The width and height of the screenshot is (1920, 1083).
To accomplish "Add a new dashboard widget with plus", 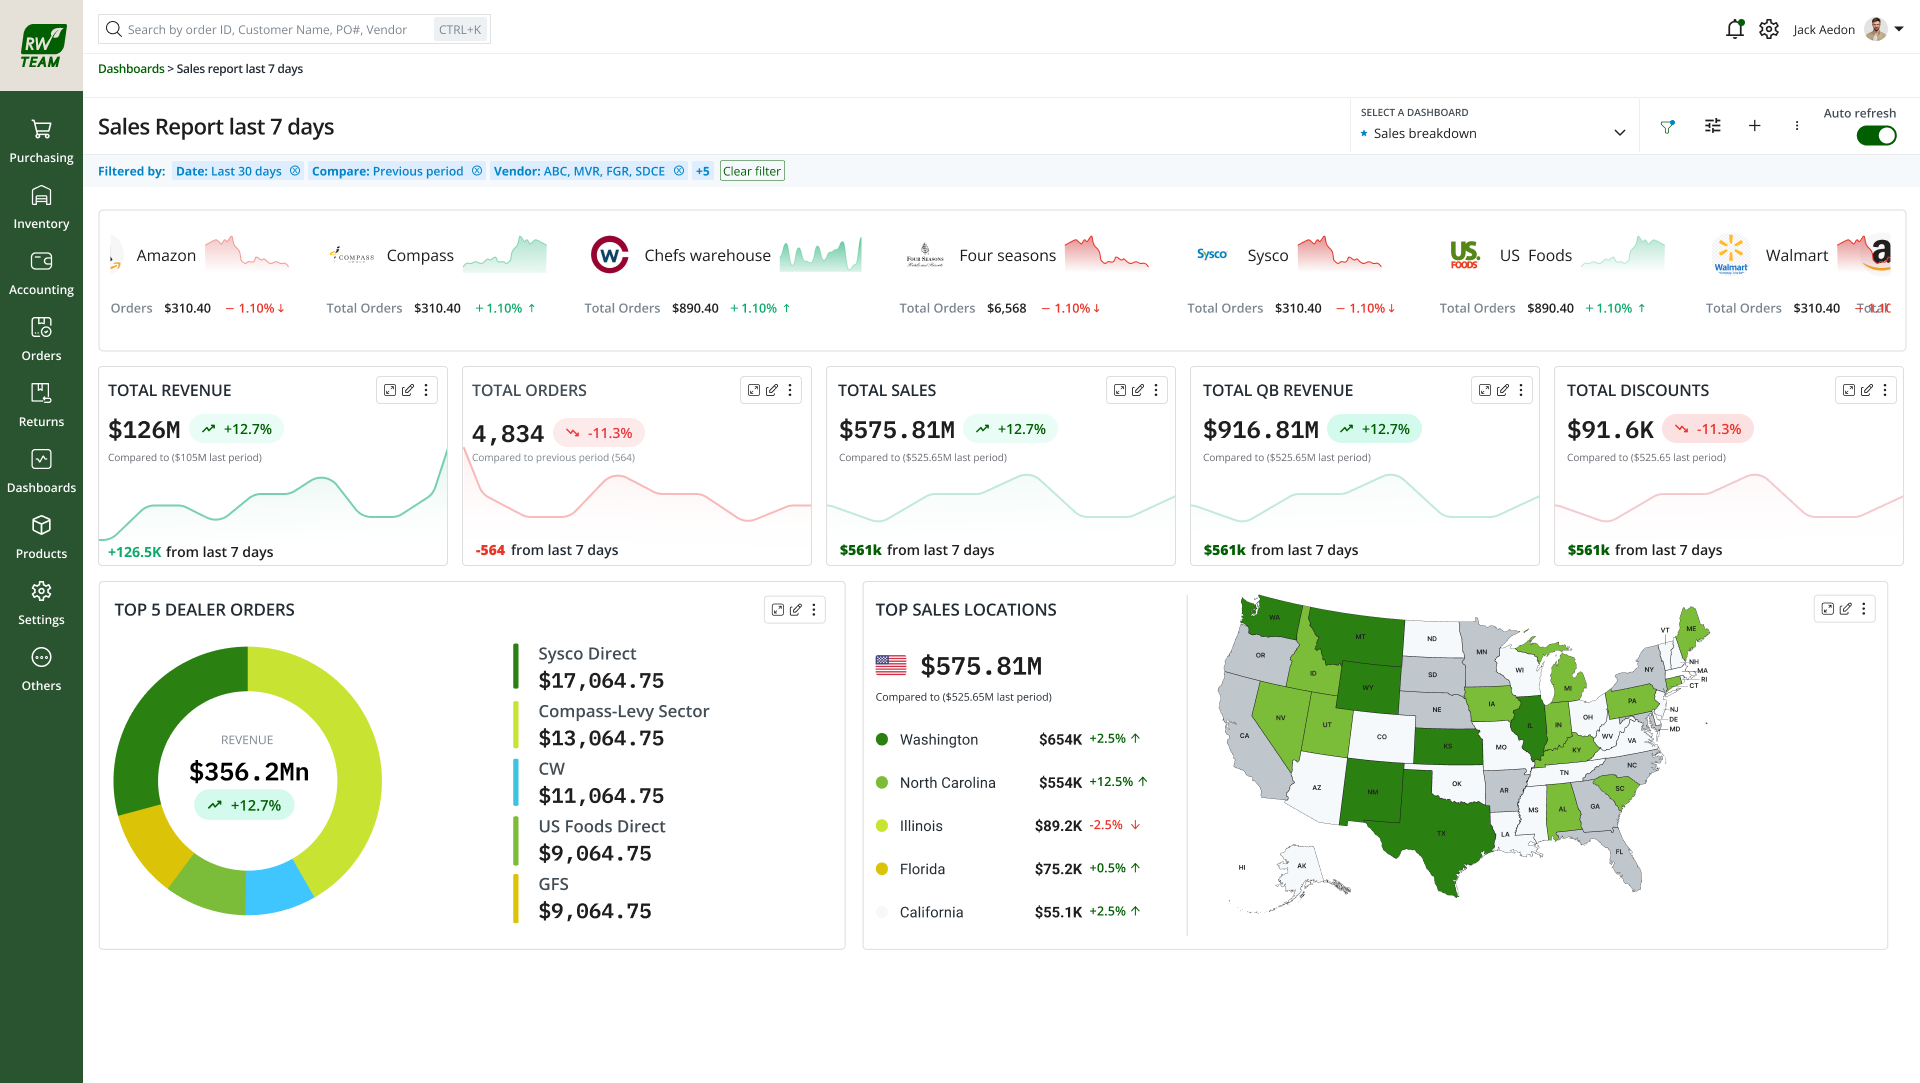I will pyautogui.click(x=1754, y=126).
